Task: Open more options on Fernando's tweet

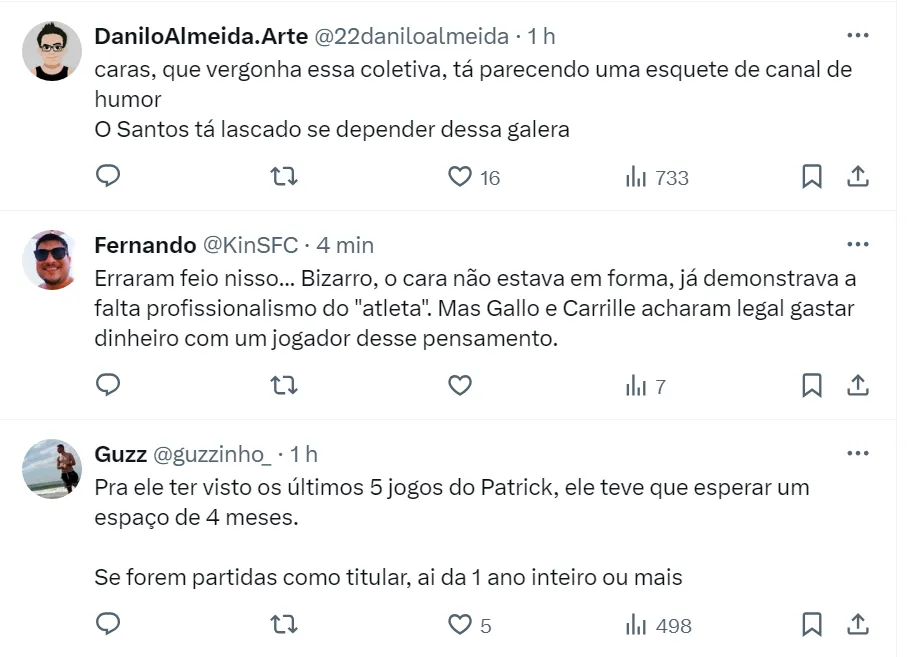Action: point(857,244)
